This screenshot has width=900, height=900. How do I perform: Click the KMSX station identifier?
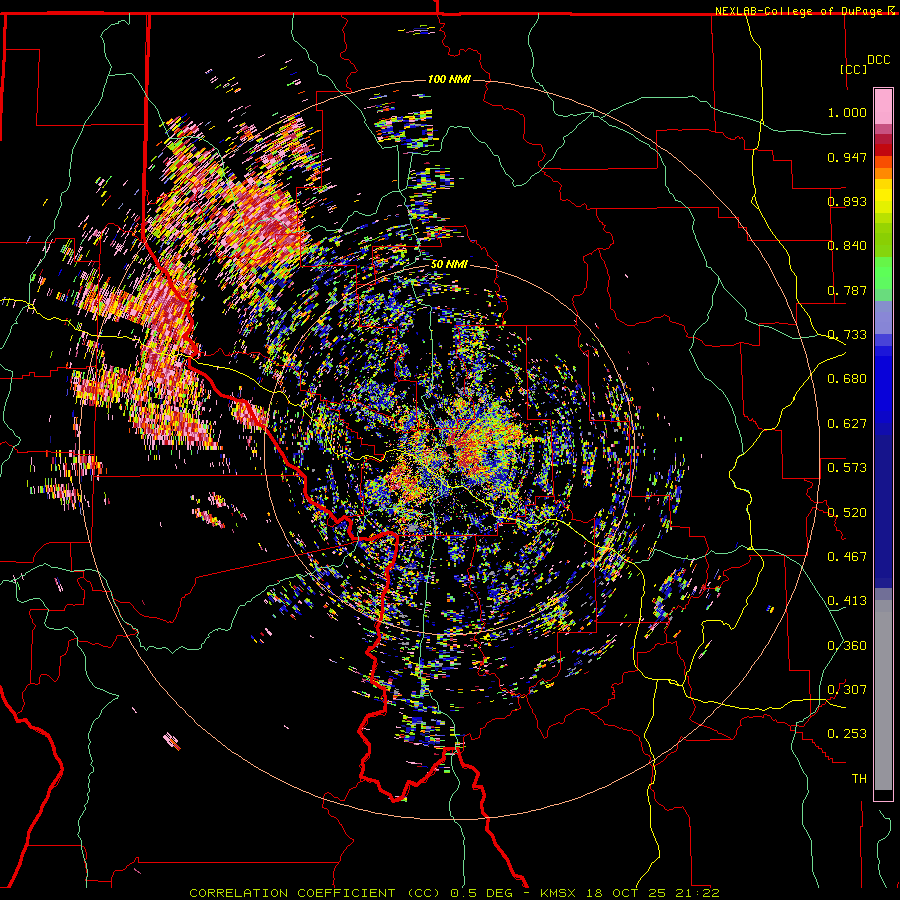559,893
